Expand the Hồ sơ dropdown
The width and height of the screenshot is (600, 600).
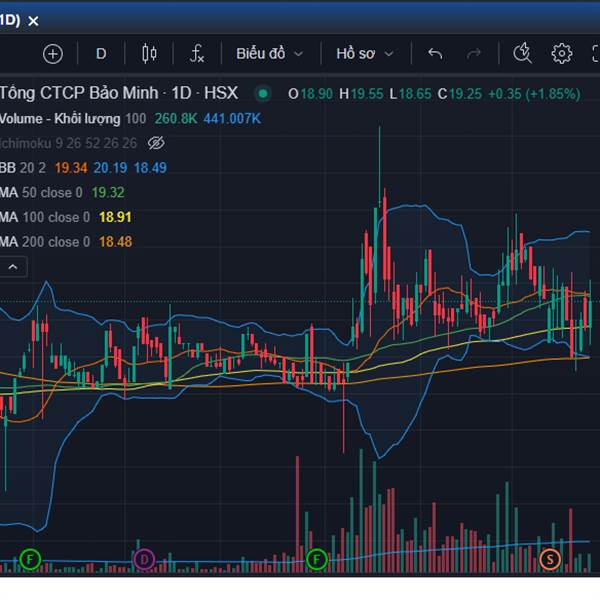coord(365,54)
